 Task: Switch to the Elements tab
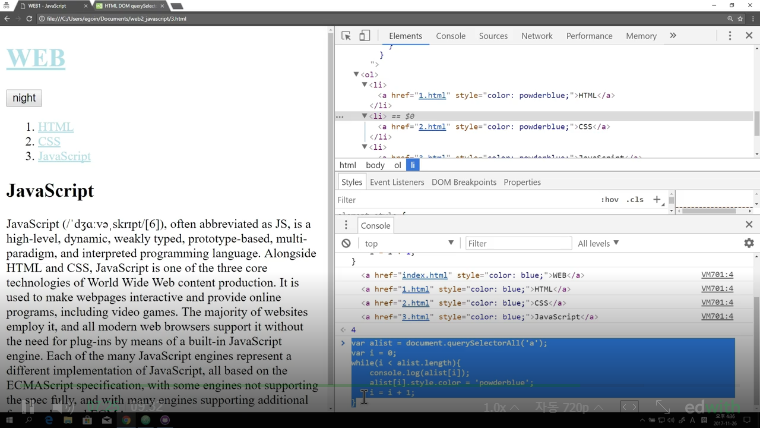point(405,36)
